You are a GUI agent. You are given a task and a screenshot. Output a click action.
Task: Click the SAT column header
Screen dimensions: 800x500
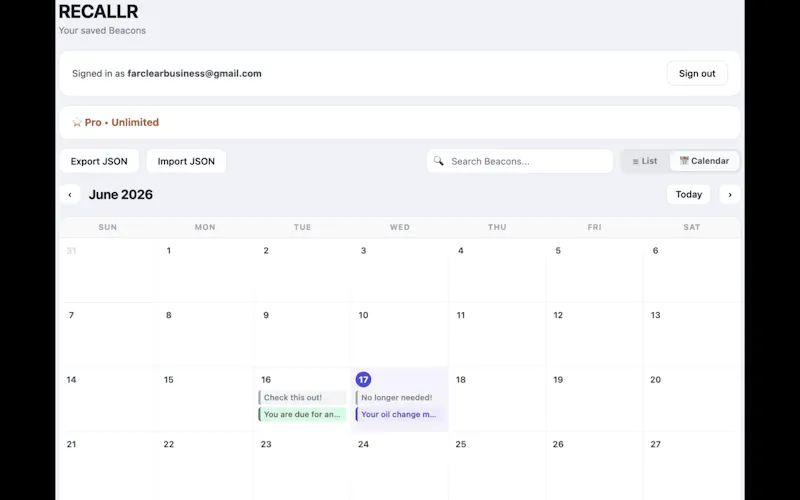(692, 227)
